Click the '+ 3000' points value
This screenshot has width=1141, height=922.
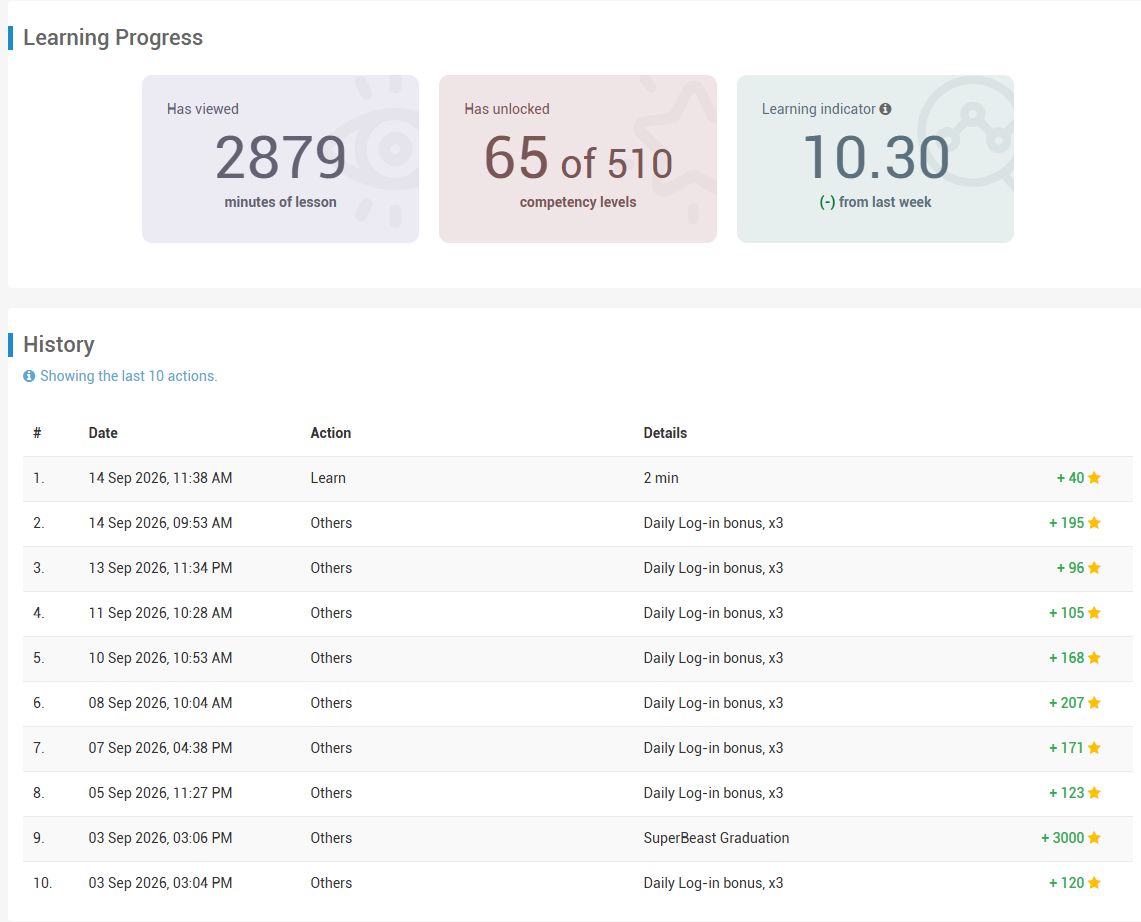(1062, 838)
